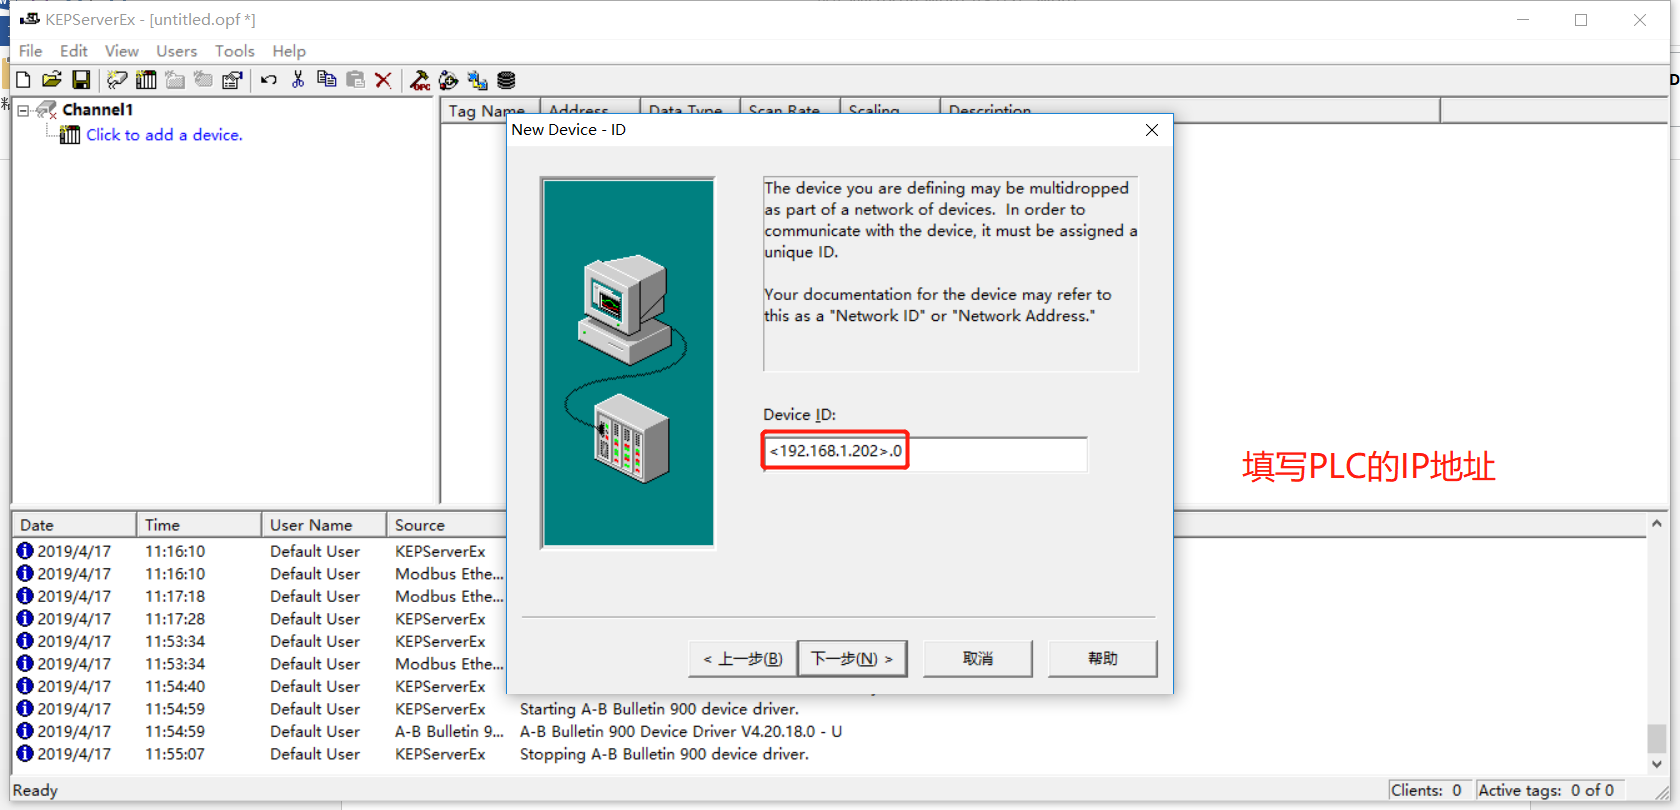1680x810 pixels.
Task: Click the event log scrollbar down arrow
Action: (x=1657, y=764)
